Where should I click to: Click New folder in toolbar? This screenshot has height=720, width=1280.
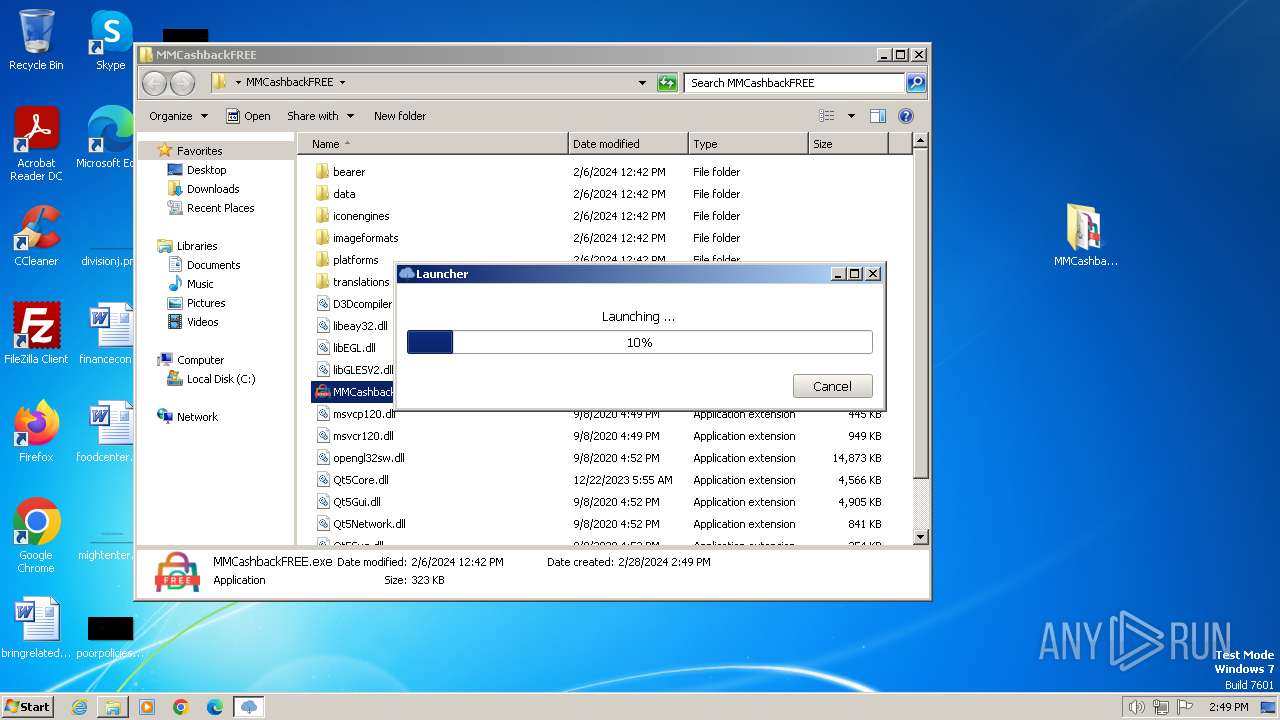pyautogui.click(x=400, y=116)
